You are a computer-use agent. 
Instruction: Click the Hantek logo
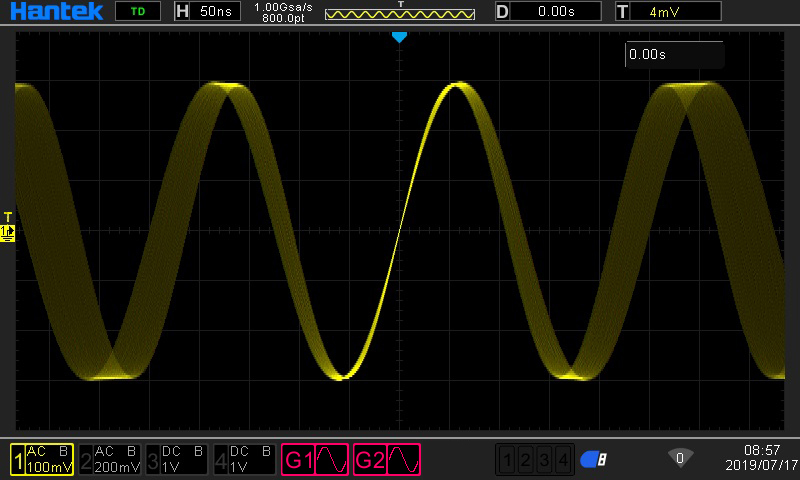[x=56, y=11]
